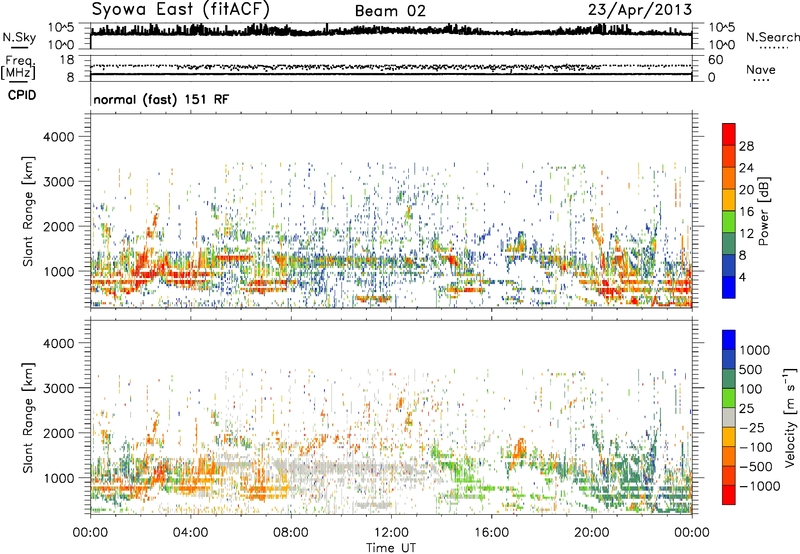Click the '12:00' time axis tick label
This screenshot has width=800, height=554.
(391, 533)
